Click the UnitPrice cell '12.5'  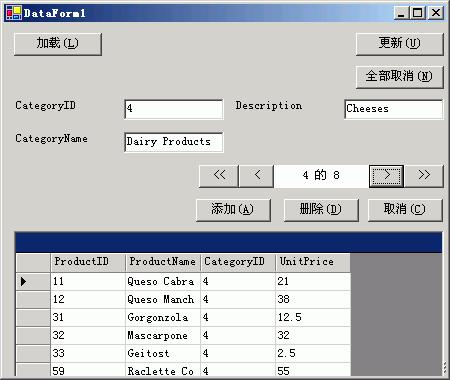point(313,318)
